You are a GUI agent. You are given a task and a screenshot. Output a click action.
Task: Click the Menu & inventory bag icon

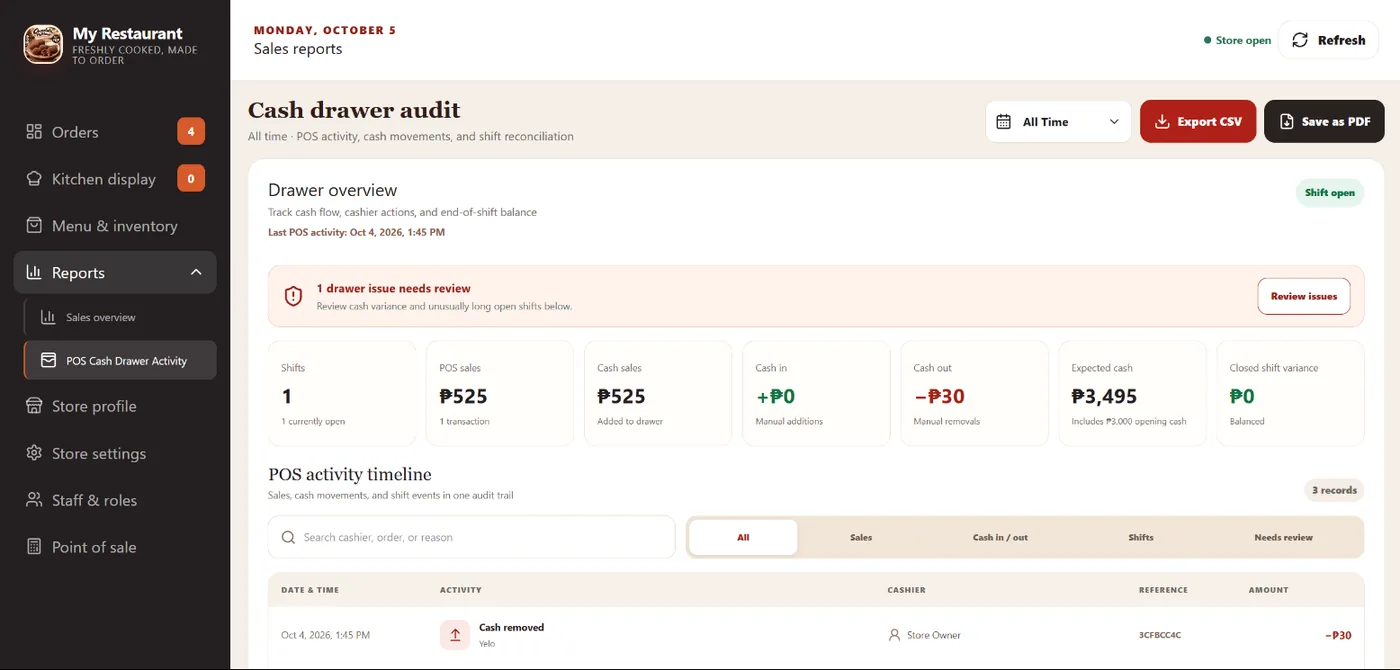pyautogui.click(x=34, y=226)
